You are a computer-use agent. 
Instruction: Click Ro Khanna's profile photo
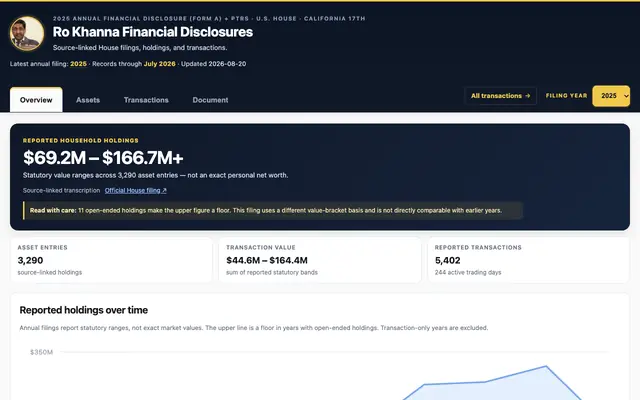click(x=27, y=33)
